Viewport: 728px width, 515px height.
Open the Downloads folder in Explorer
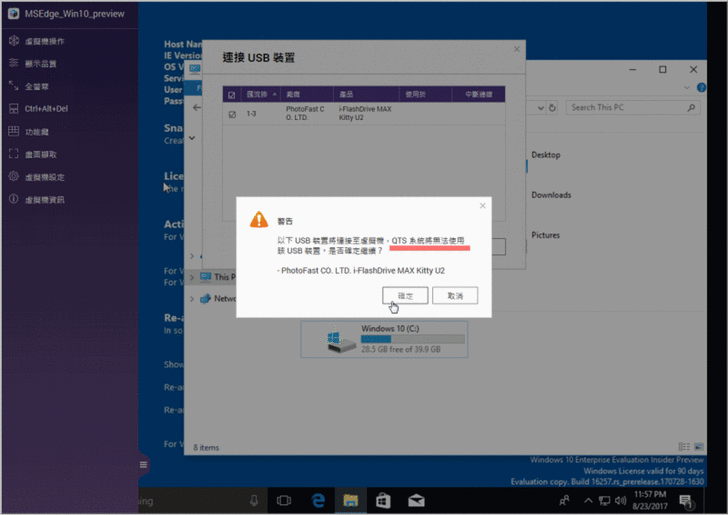551,195
